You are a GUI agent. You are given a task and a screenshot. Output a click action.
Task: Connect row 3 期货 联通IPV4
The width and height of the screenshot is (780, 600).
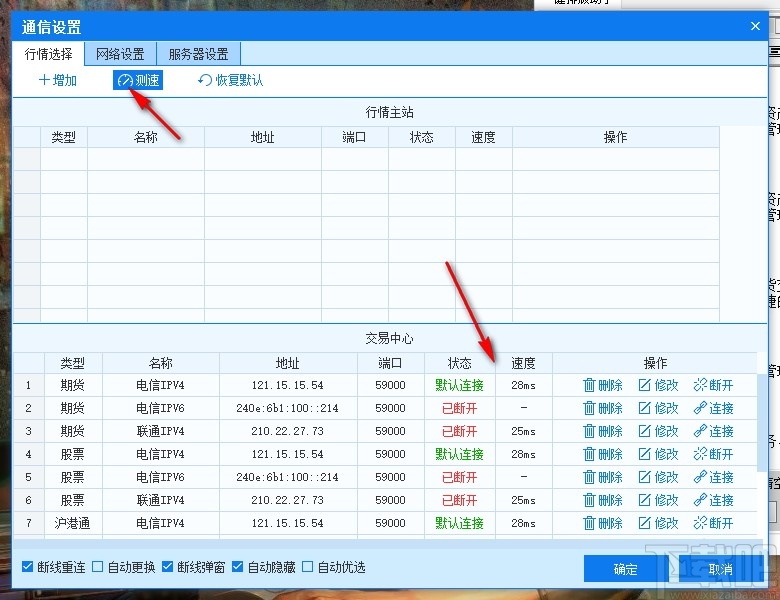(x=713, y=431)
